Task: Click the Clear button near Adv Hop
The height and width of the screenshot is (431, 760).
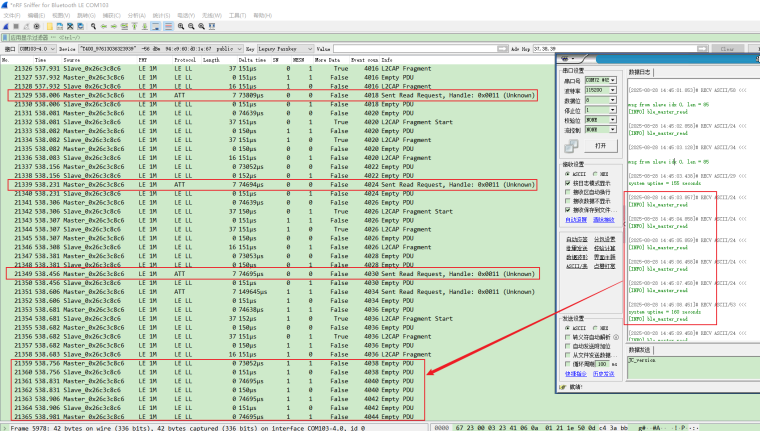Action: [726, 48]
